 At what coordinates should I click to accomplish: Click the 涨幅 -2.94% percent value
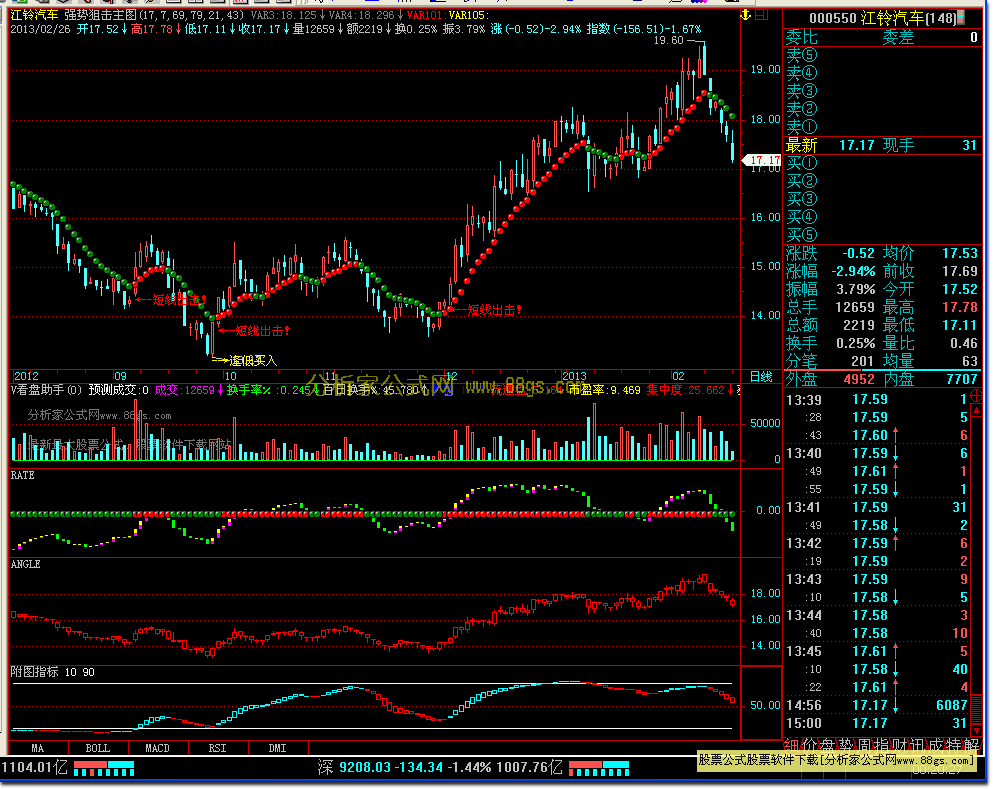(x=853, y=272)
